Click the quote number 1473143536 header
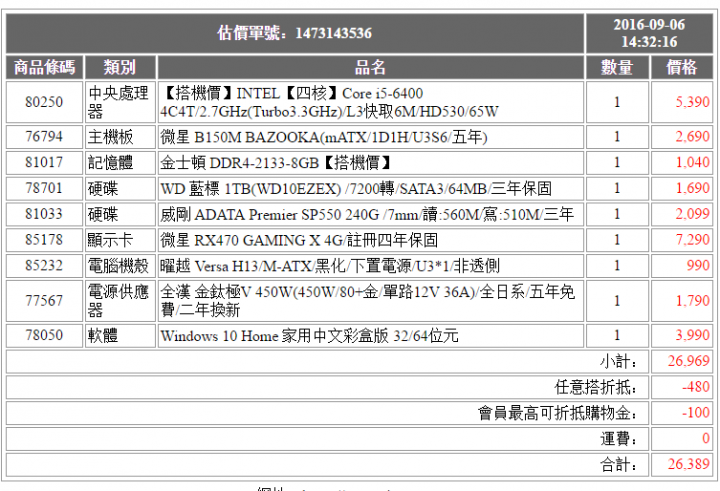Viewport: 720px width, 491px height. pyautogui.click(x=295, y=33)
